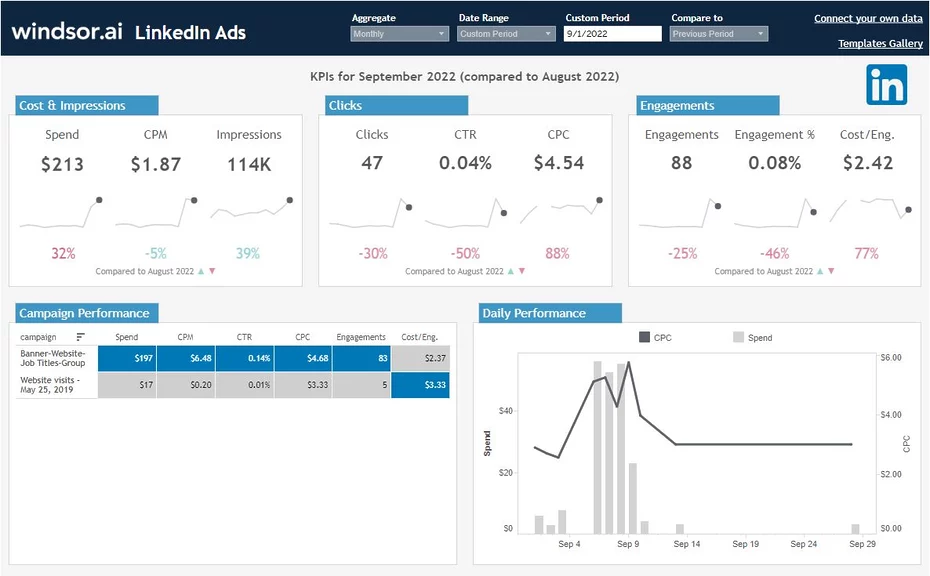
Task: Click the $2.42 Cost/Eng. KPI value
Action: [x=868, y=163]
